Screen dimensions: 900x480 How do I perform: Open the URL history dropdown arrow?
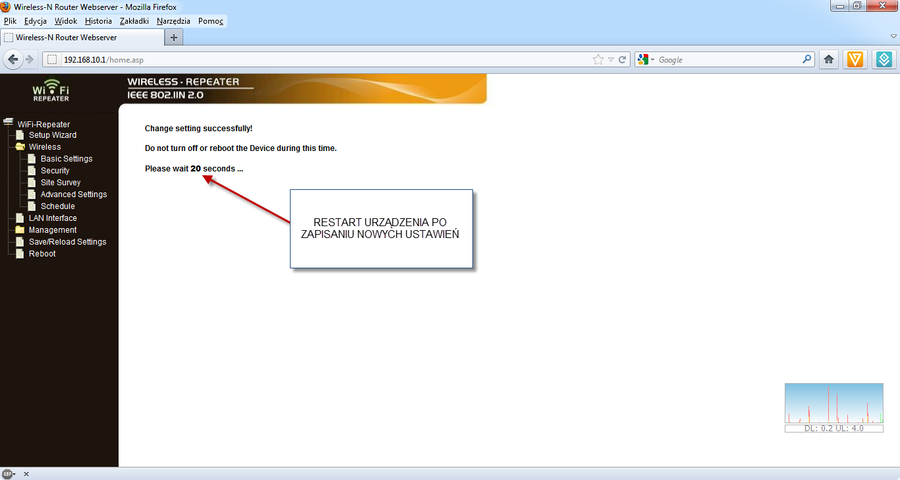click(x=611, y=60)
